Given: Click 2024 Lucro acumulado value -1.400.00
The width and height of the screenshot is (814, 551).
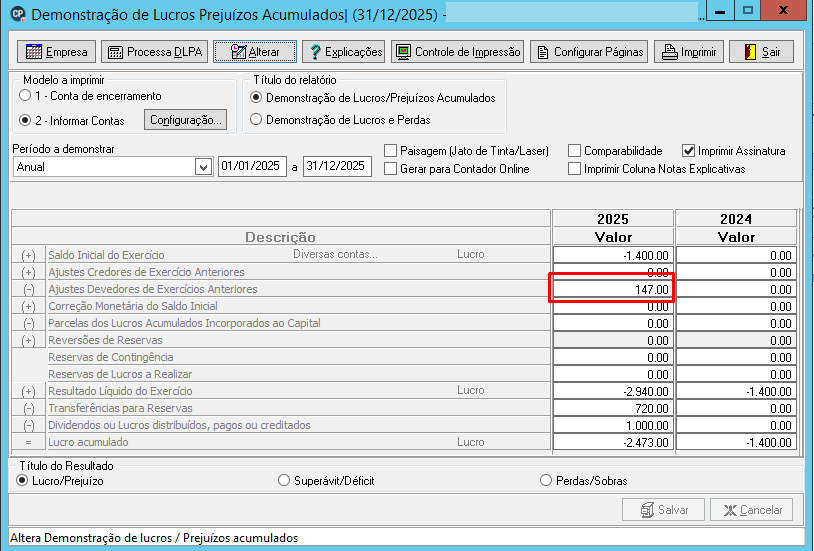Looking at the screenshot, I should point(736,443).
